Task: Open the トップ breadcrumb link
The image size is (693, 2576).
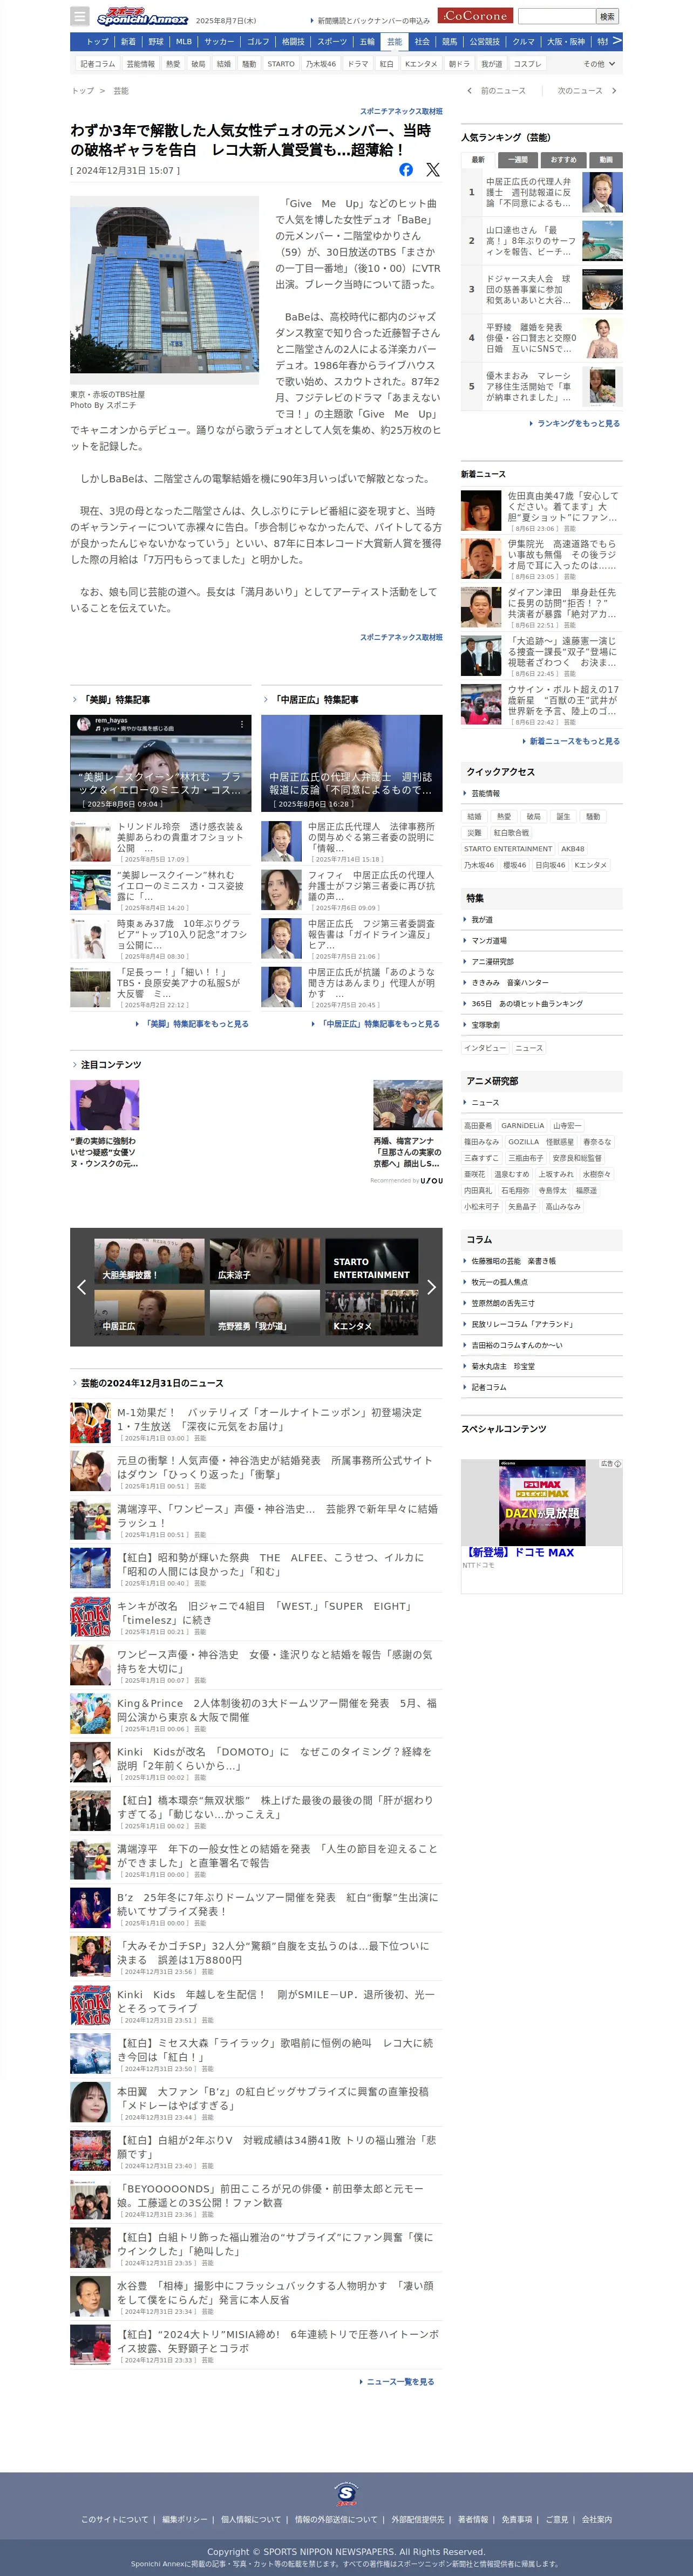Action: coord(82,91)
